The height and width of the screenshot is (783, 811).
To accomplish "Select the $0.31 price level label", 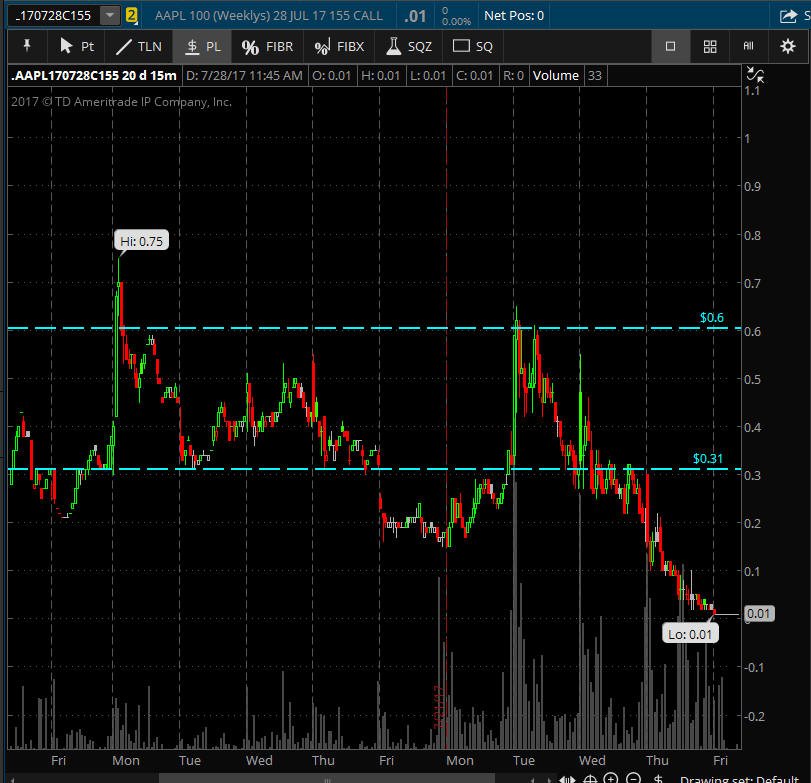I will [708, 458].
